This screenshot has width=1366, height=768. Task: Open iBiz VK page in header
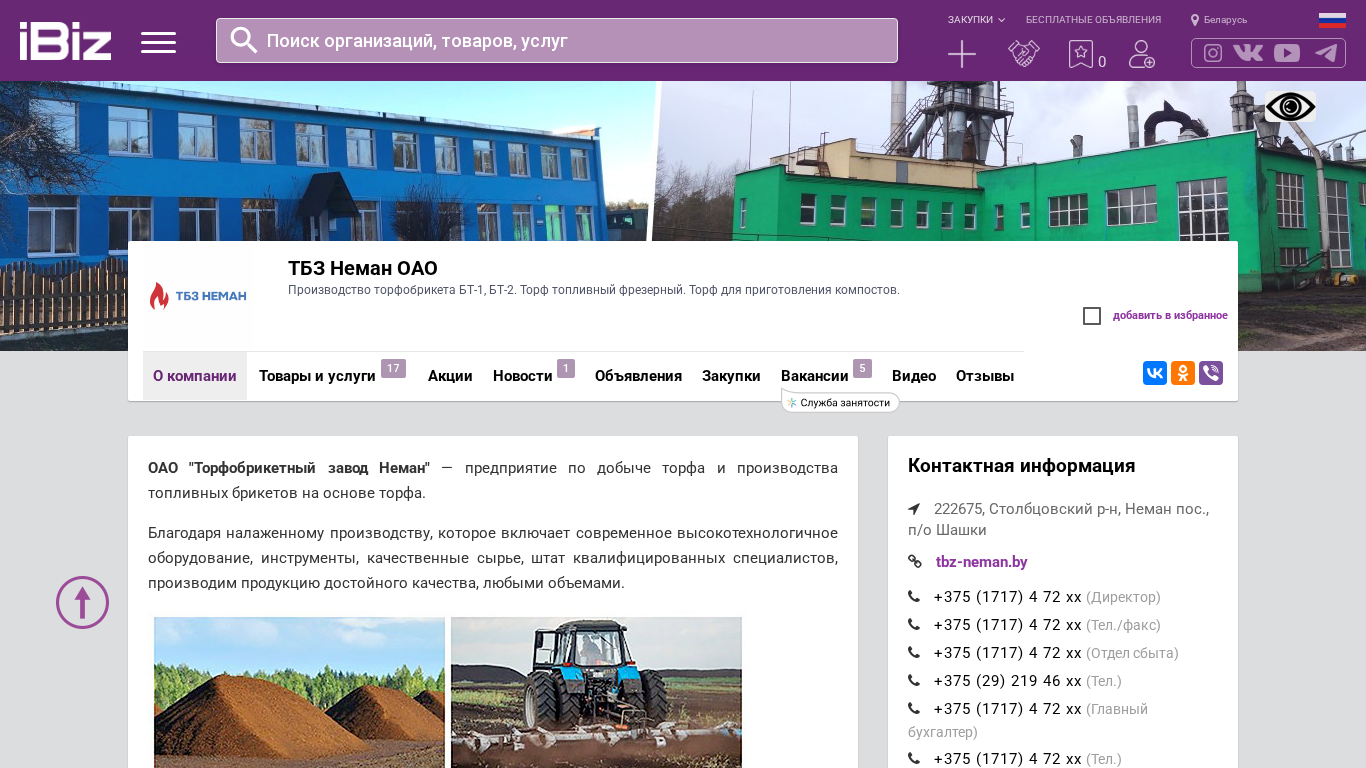click(x=1248, y=53)
